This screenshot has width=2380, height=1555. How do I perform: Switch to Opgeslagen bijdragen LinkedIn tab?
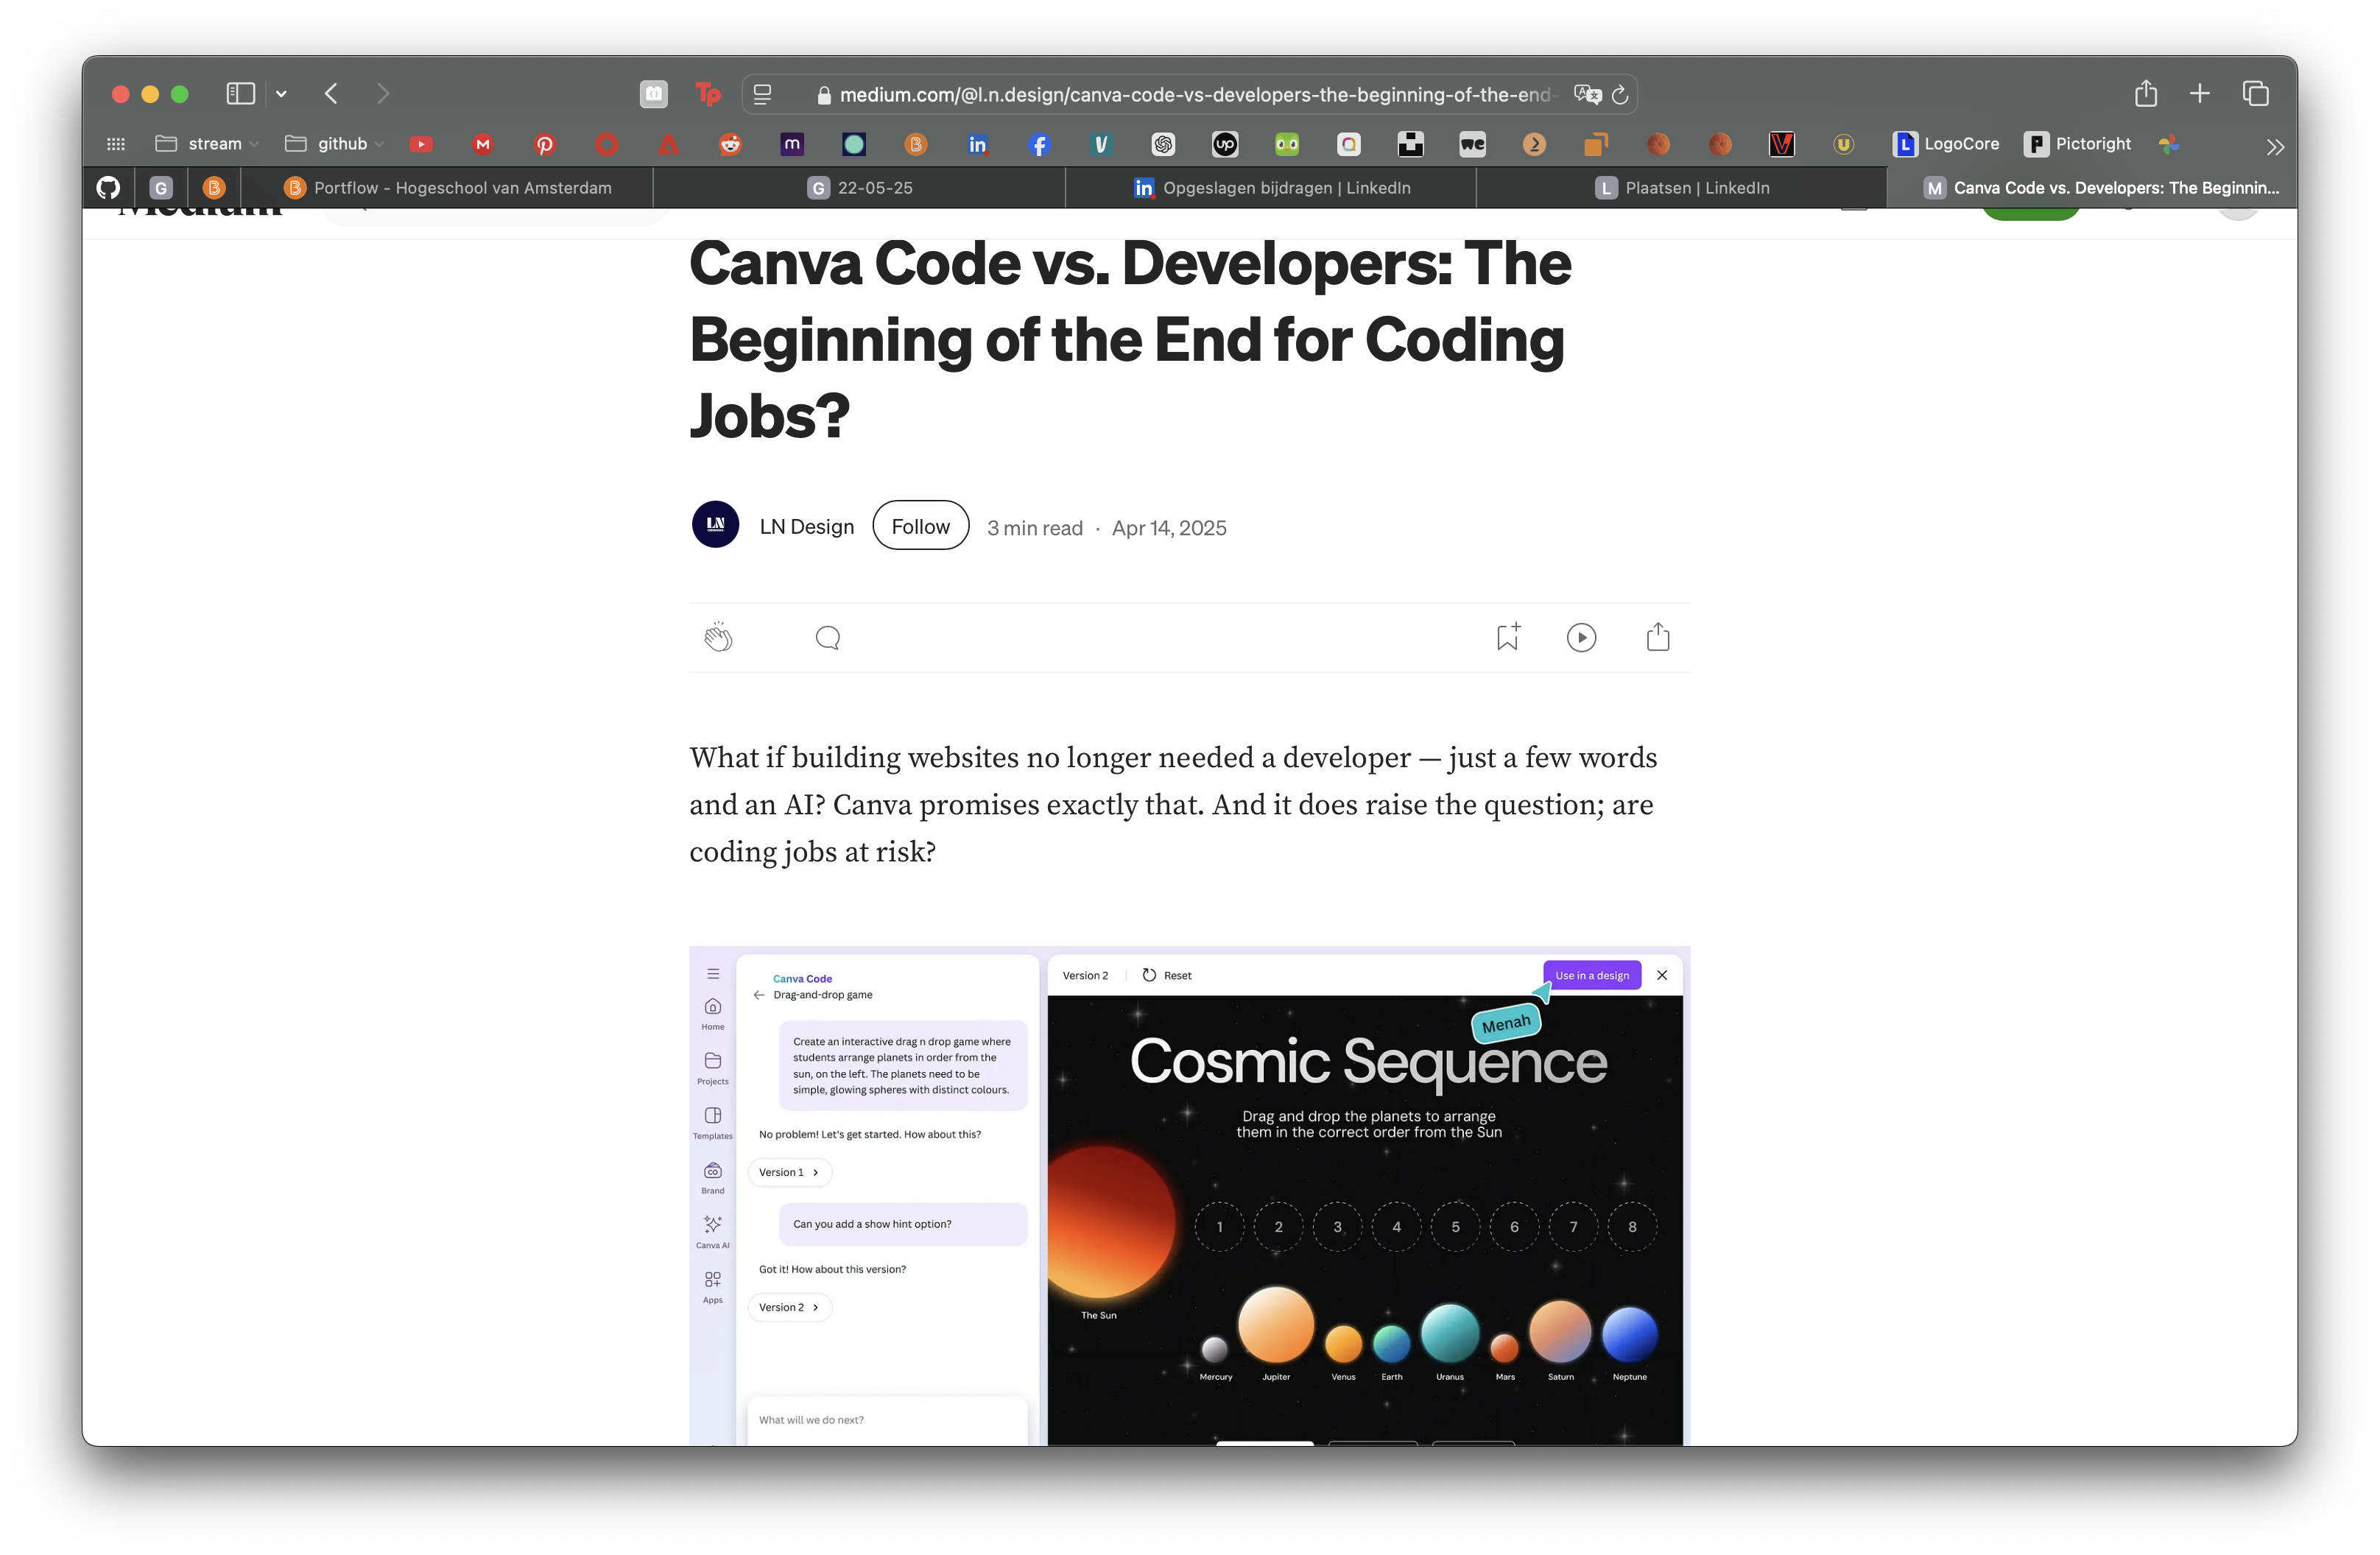coord(1271,188)
